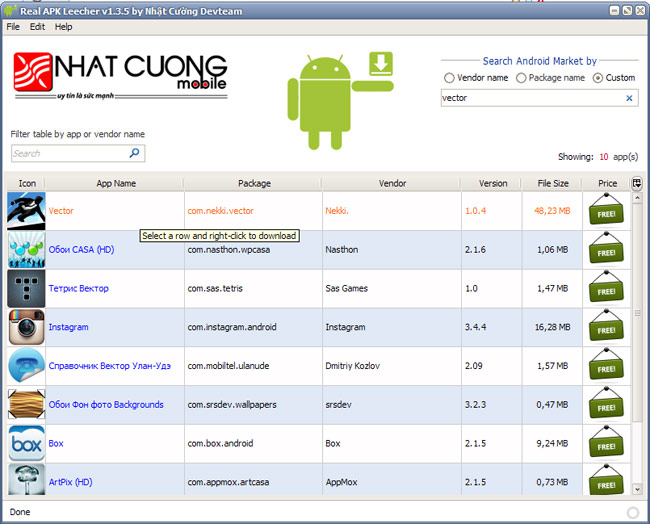Screen dimensions: 650x524
Task: Select the Vendor name radio button
Action: 449,78
